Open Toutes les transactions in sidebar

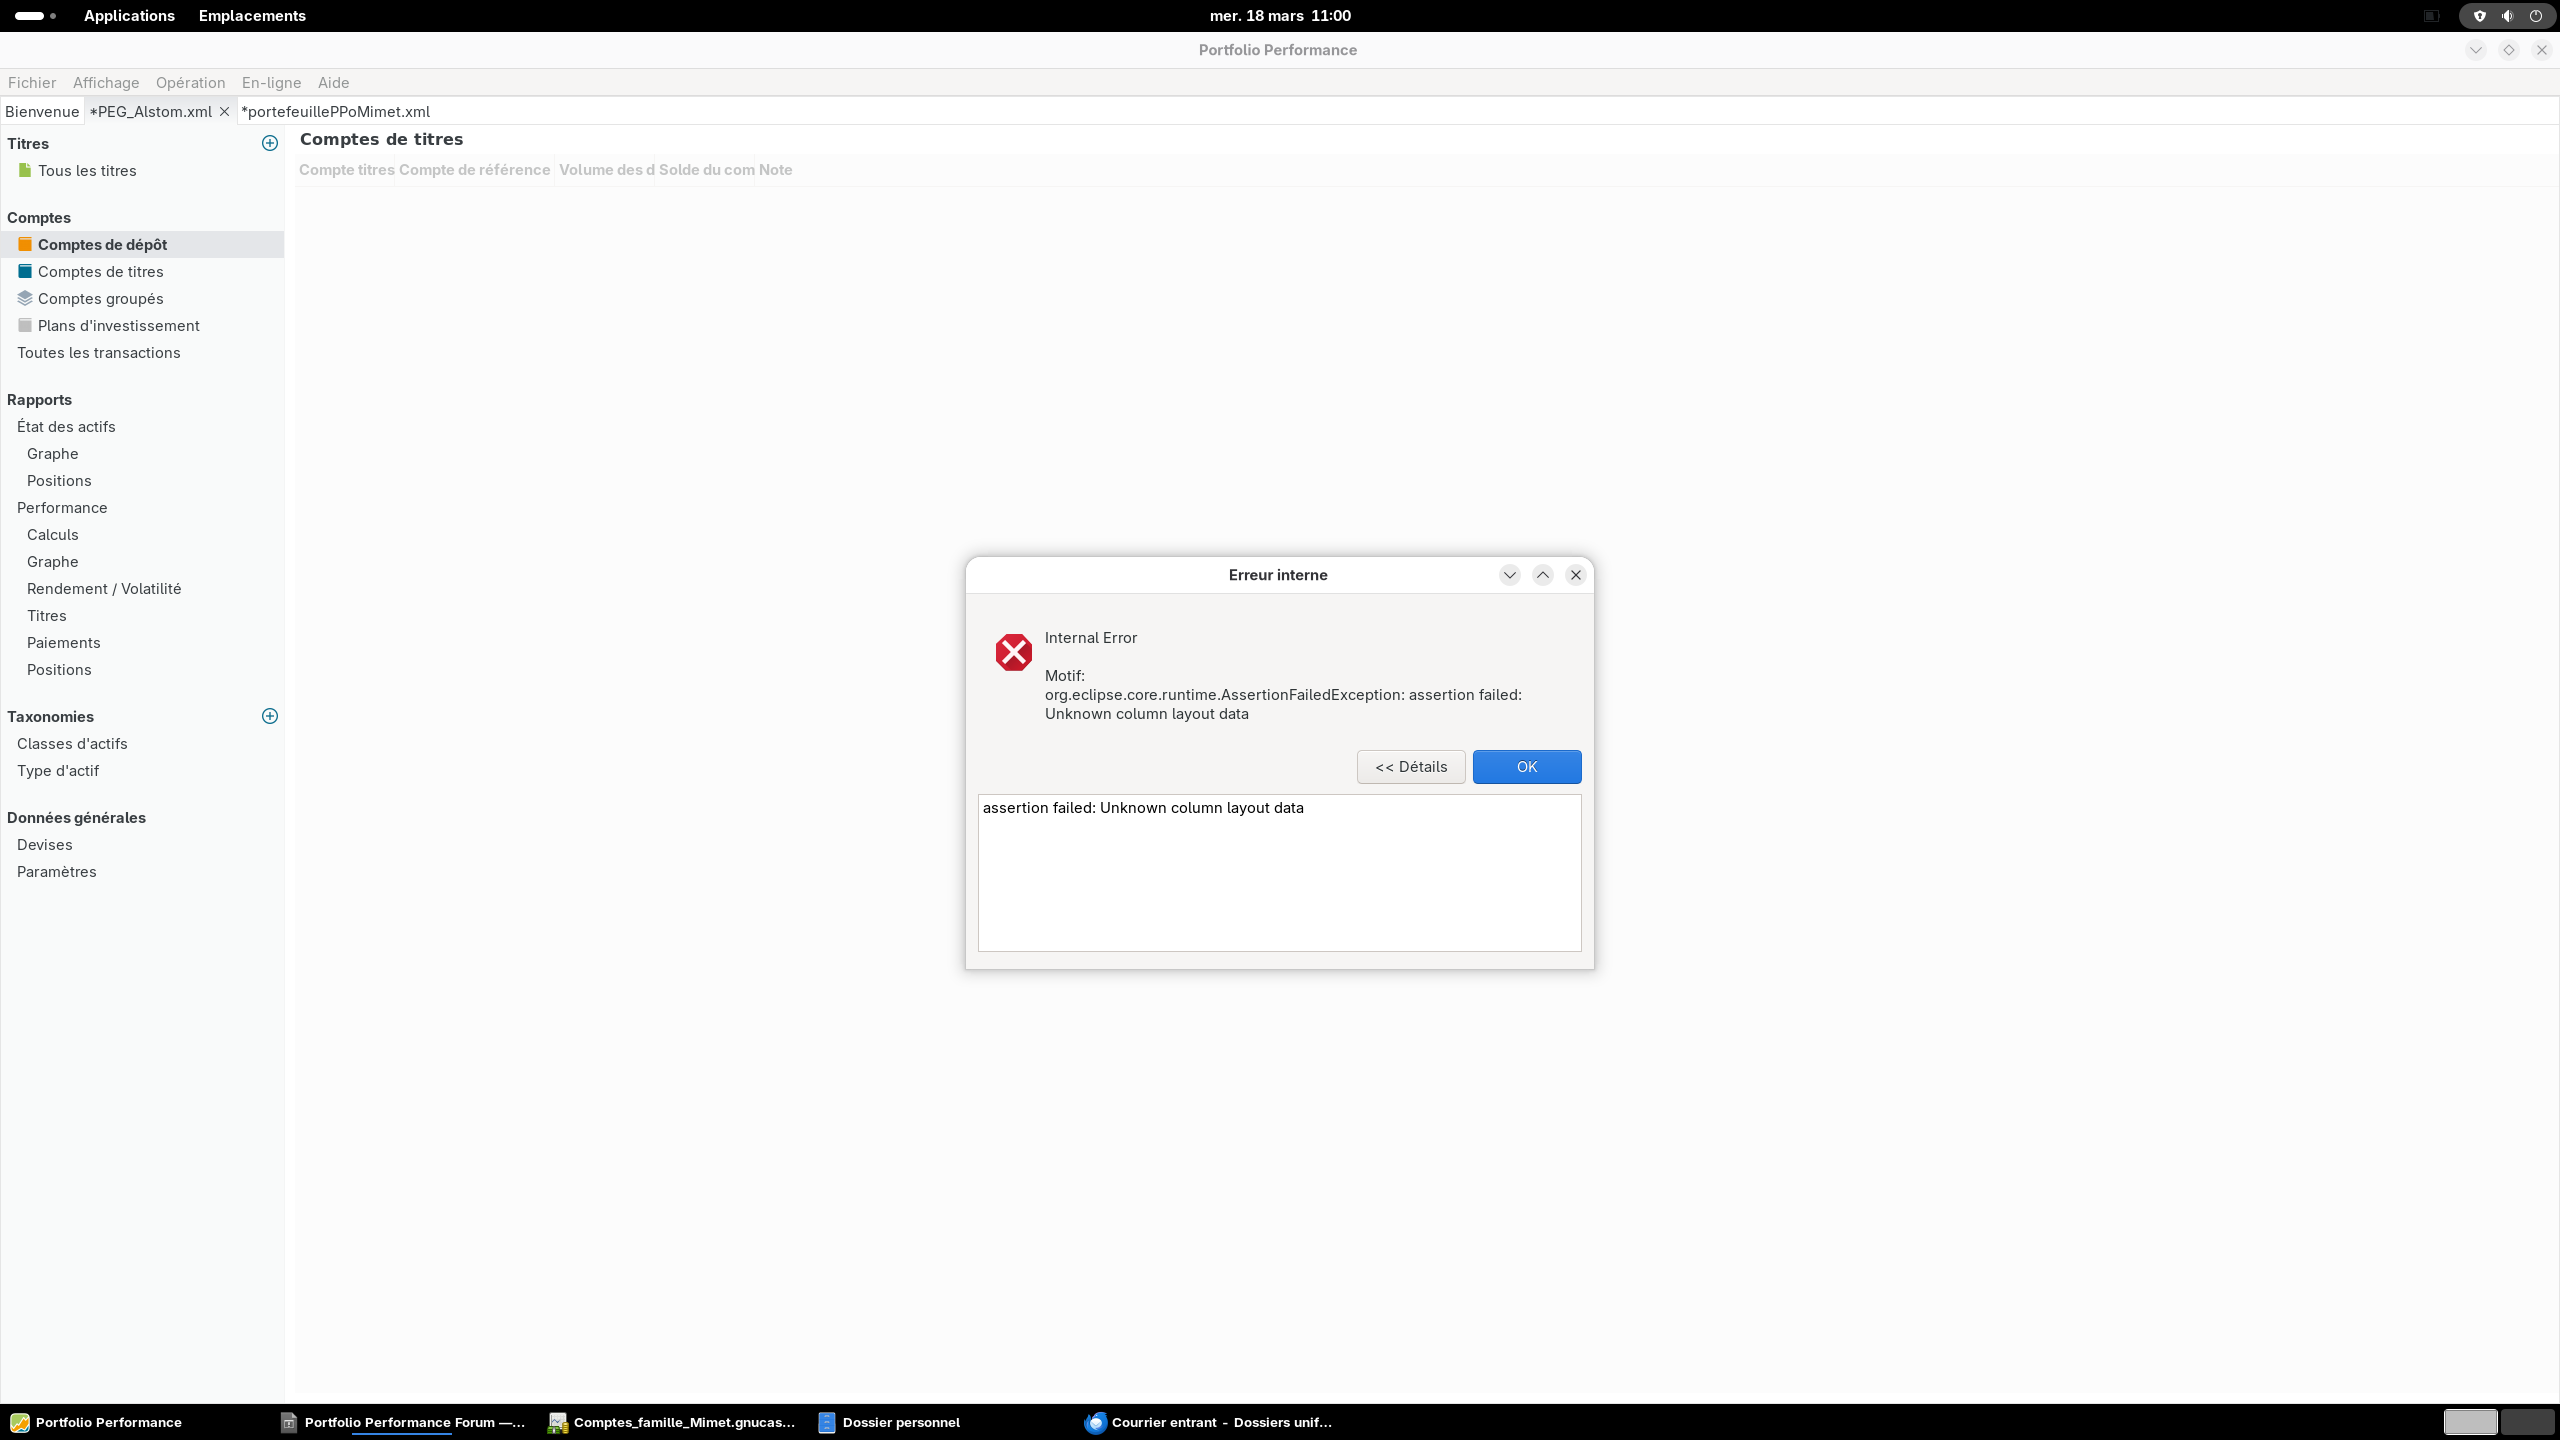(x=99, y=353)
